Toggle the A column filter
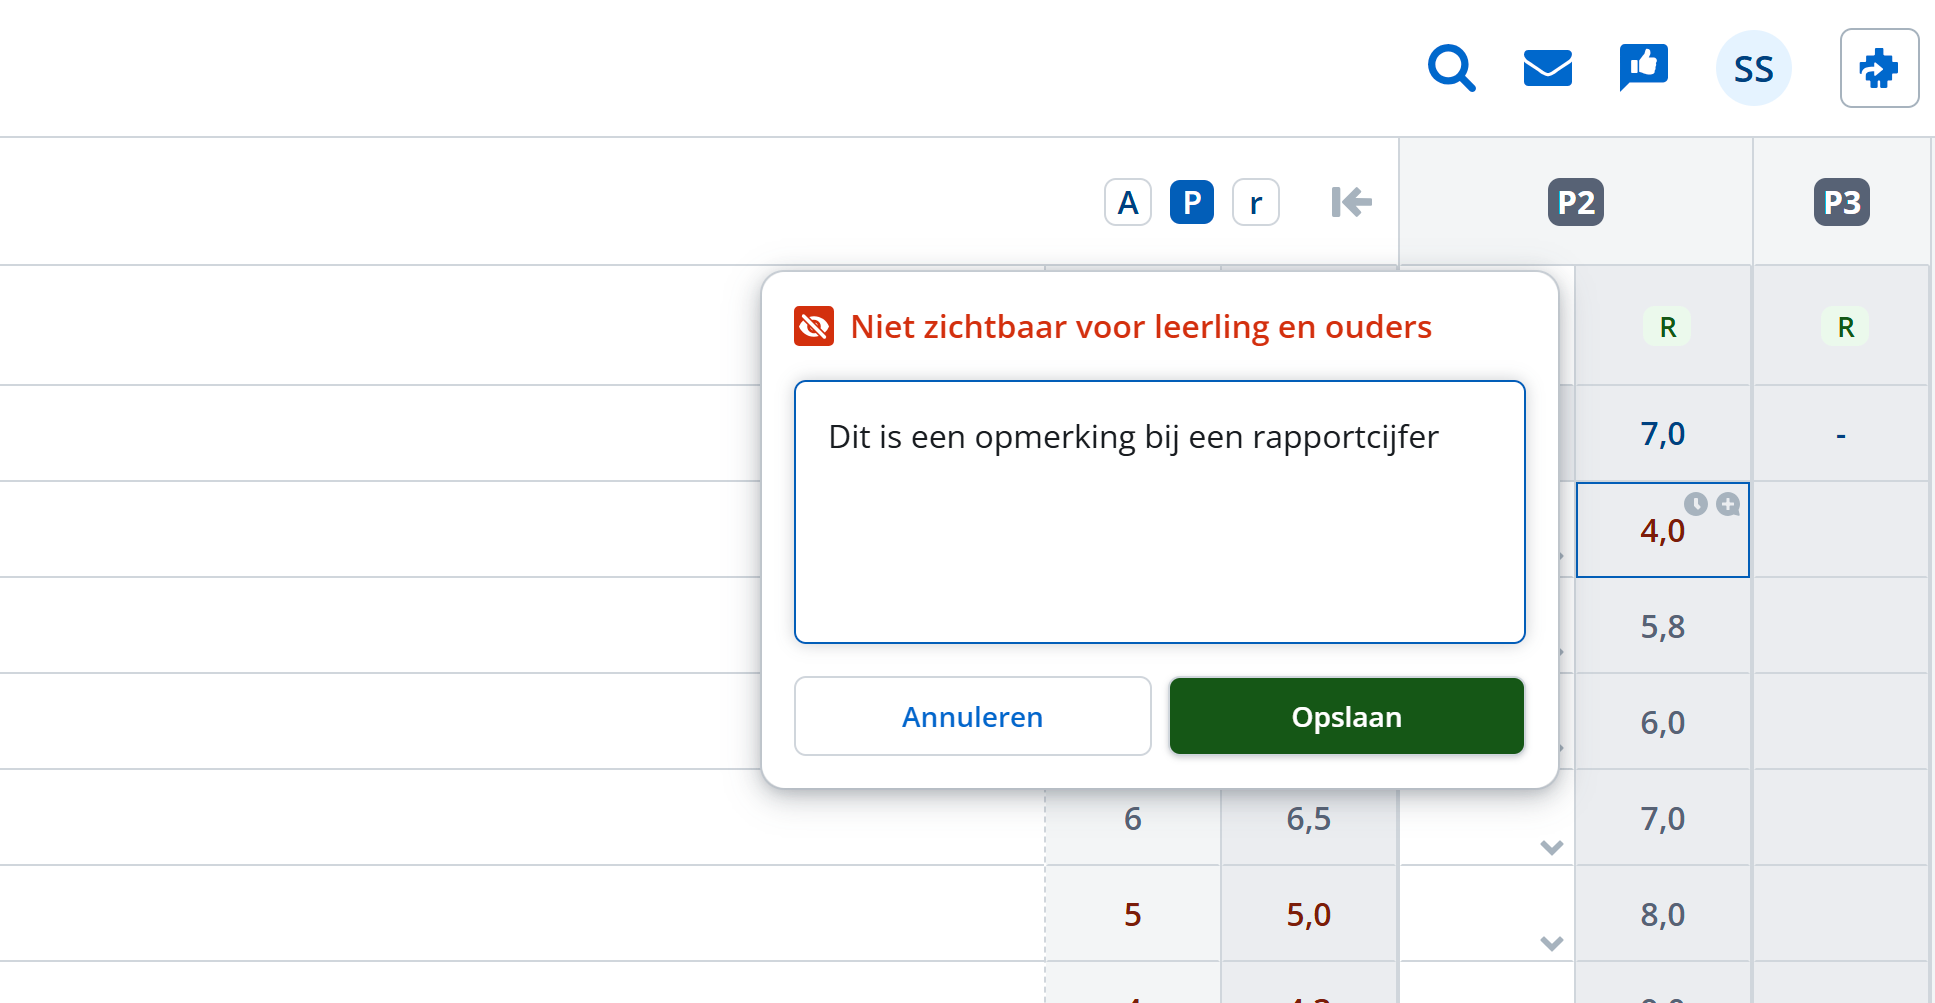1935x1003 pixels. (x=1128, y=202)
